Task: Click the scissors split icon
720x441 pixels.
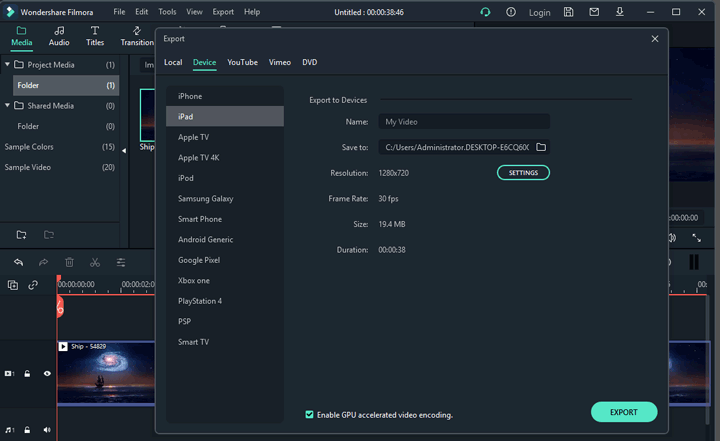Action: pyautogui.click(x=95, y=263)
